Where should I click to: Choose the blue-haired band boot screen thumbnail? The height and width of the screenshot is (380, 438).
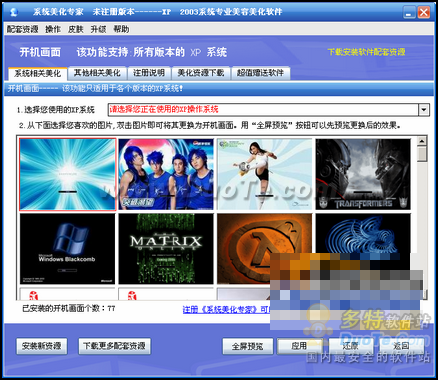pos(166,174)
